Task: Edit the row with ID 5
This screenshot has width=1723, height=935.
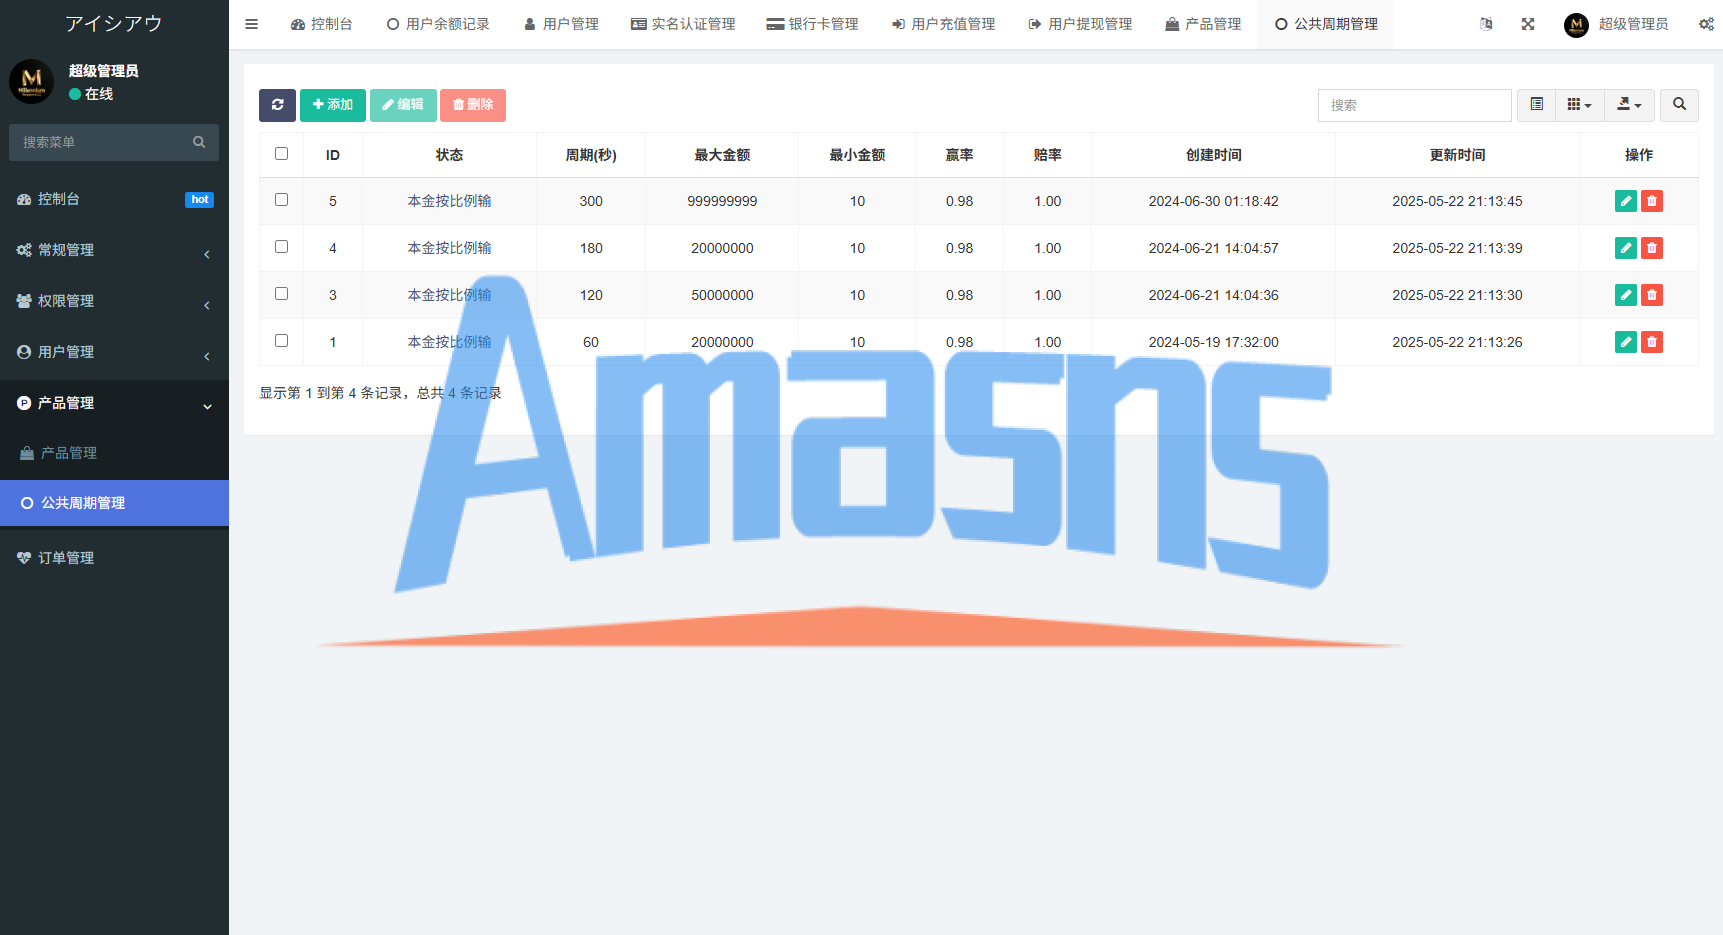Action: [x=1626, y=201]
